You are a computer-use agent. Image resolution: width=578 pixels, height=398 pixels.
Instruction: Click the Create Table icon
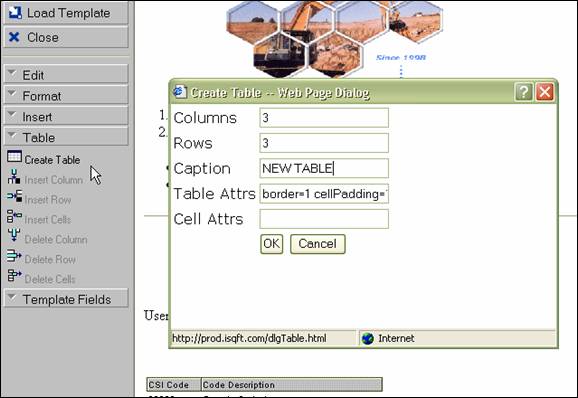click(x=14, y=157)
